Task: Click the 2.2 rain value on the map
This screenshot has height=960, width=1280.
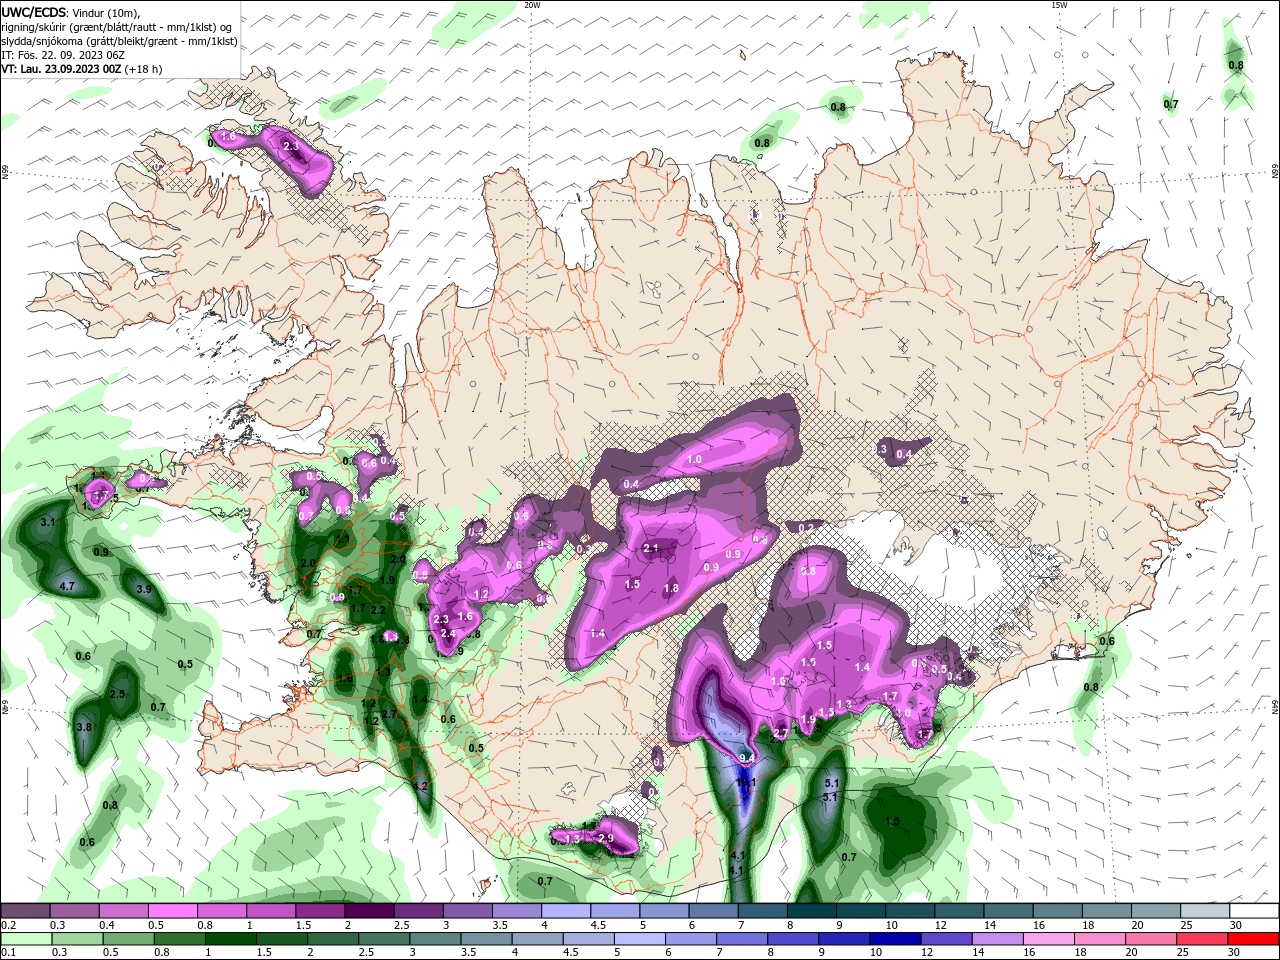Action: coord(378,610)
